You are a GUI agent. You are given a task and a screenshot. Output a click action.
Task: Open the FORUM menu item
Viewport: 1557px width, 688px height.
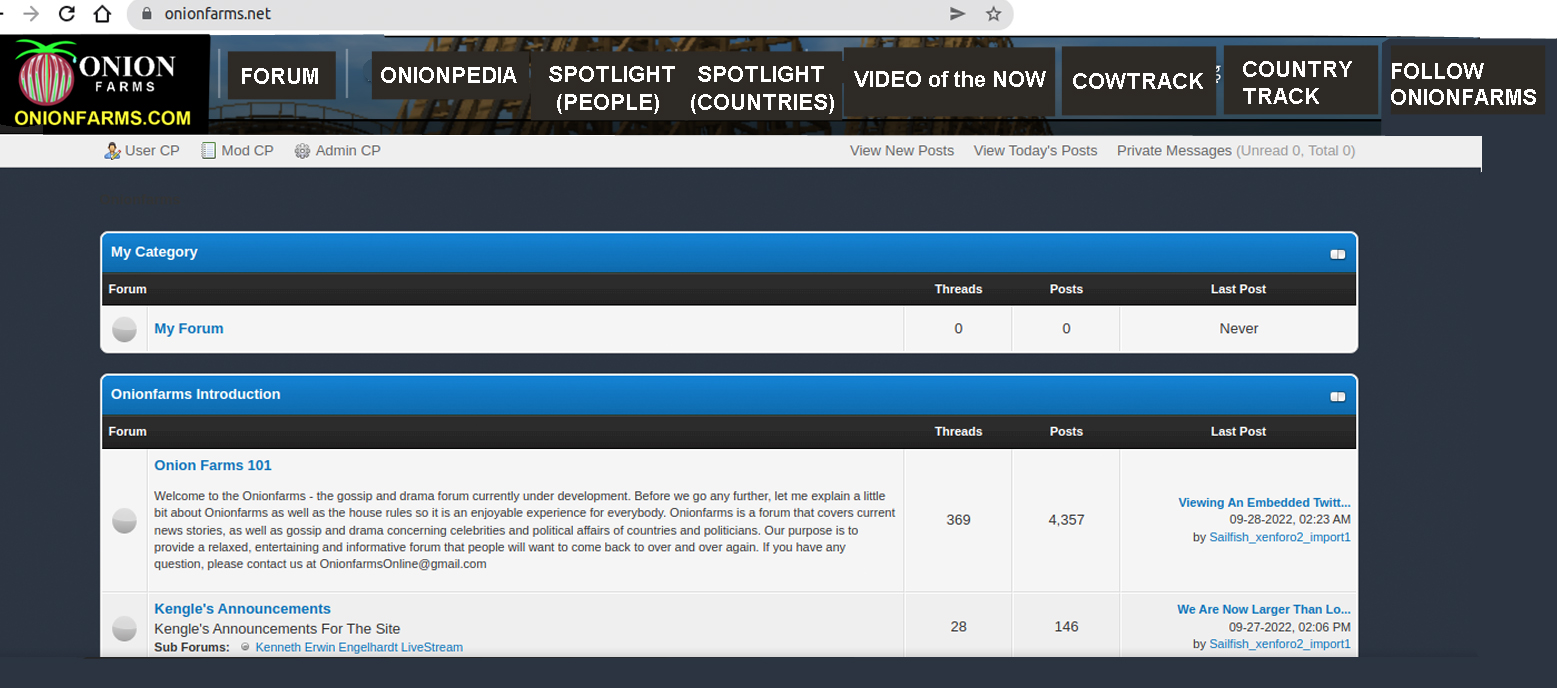click(x=281, y=76)
